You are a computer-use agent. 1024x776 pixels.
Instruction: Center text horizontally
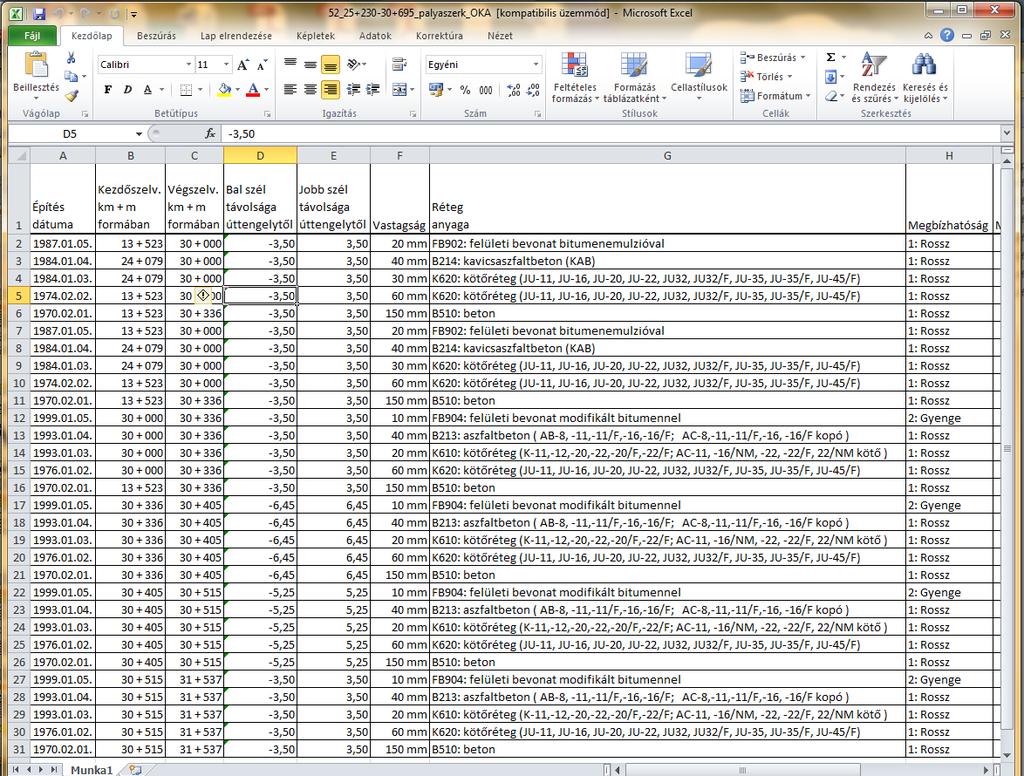[311, 89]
